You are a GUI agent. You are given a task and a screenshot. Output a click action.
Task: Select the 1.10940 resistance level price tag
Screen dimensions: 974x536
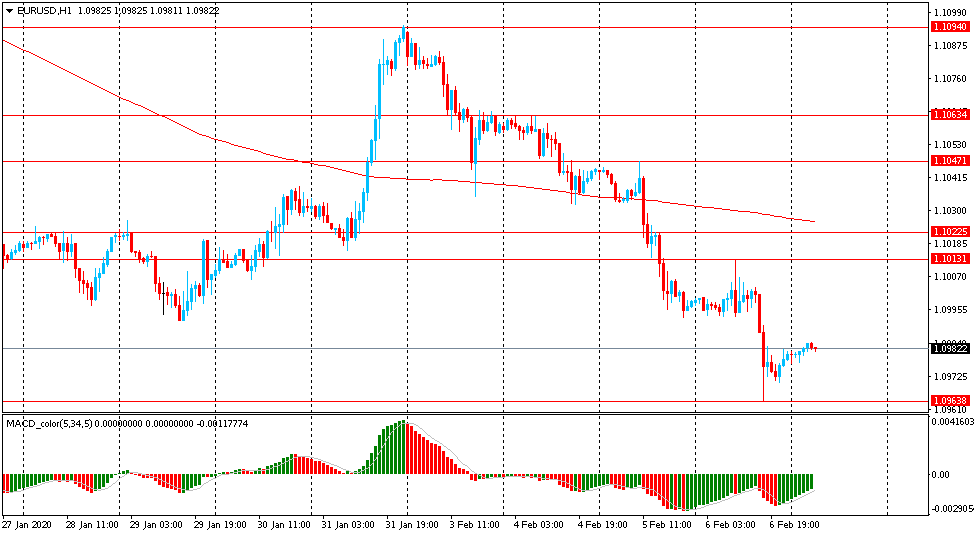949,27
